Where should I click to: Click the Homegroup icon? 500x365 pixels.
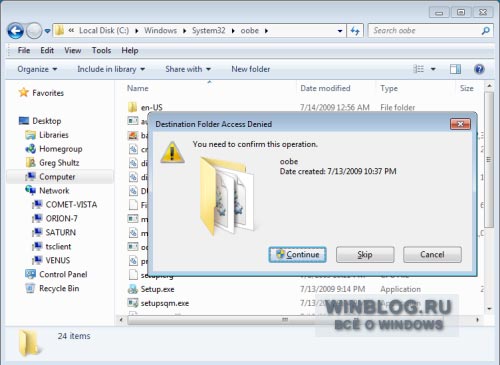pyautogui.click(x=30, y=149)
